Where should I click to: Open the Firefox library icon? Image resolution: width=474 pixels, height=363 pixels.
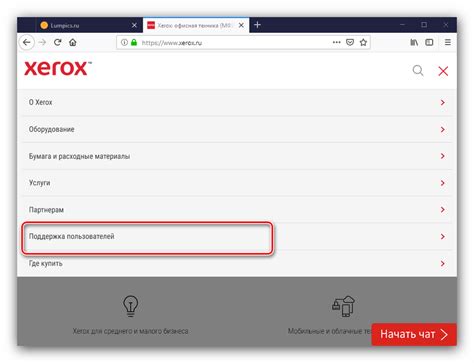pyautogui.click(x=414, y=42)
